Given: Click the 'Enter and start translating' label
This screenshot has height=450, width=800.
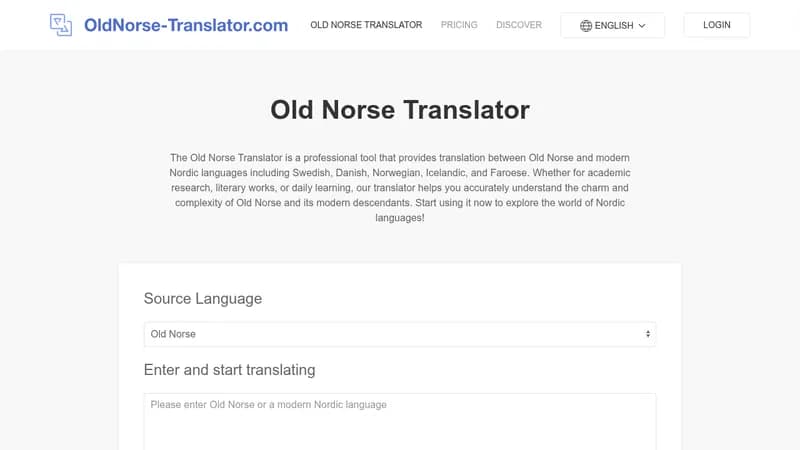Looking at the screenshot, I should 230,370.
